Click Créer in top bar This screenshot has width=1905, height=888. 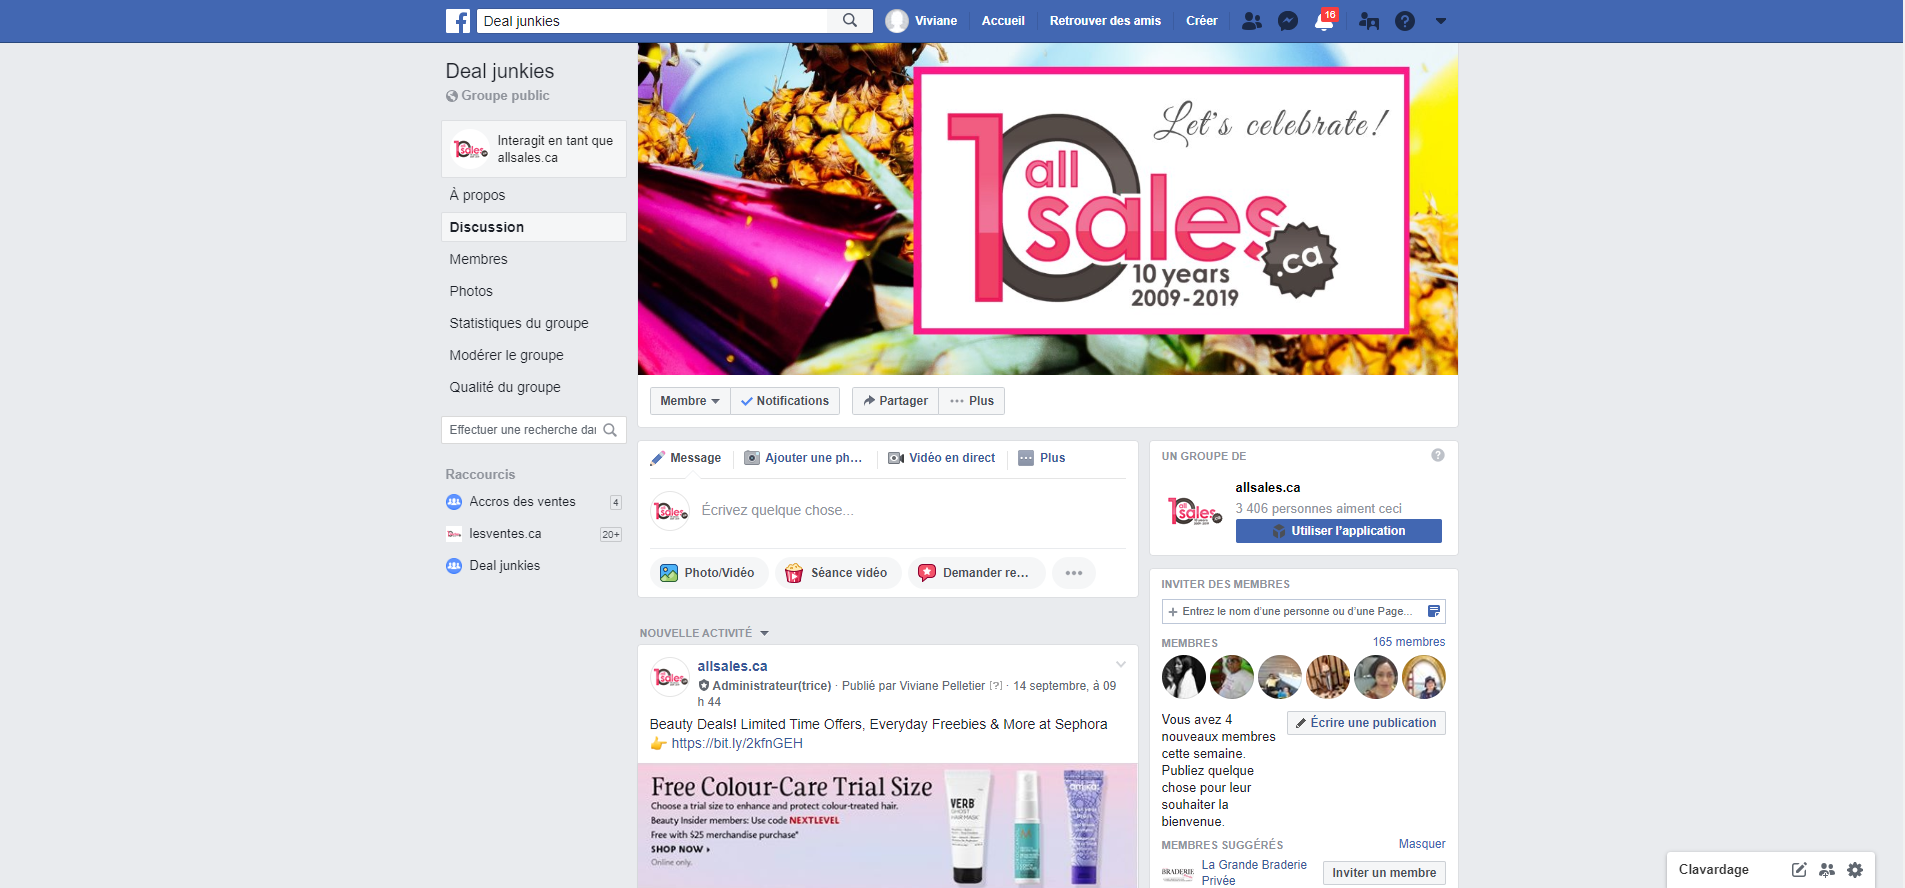coord(1201,21)
